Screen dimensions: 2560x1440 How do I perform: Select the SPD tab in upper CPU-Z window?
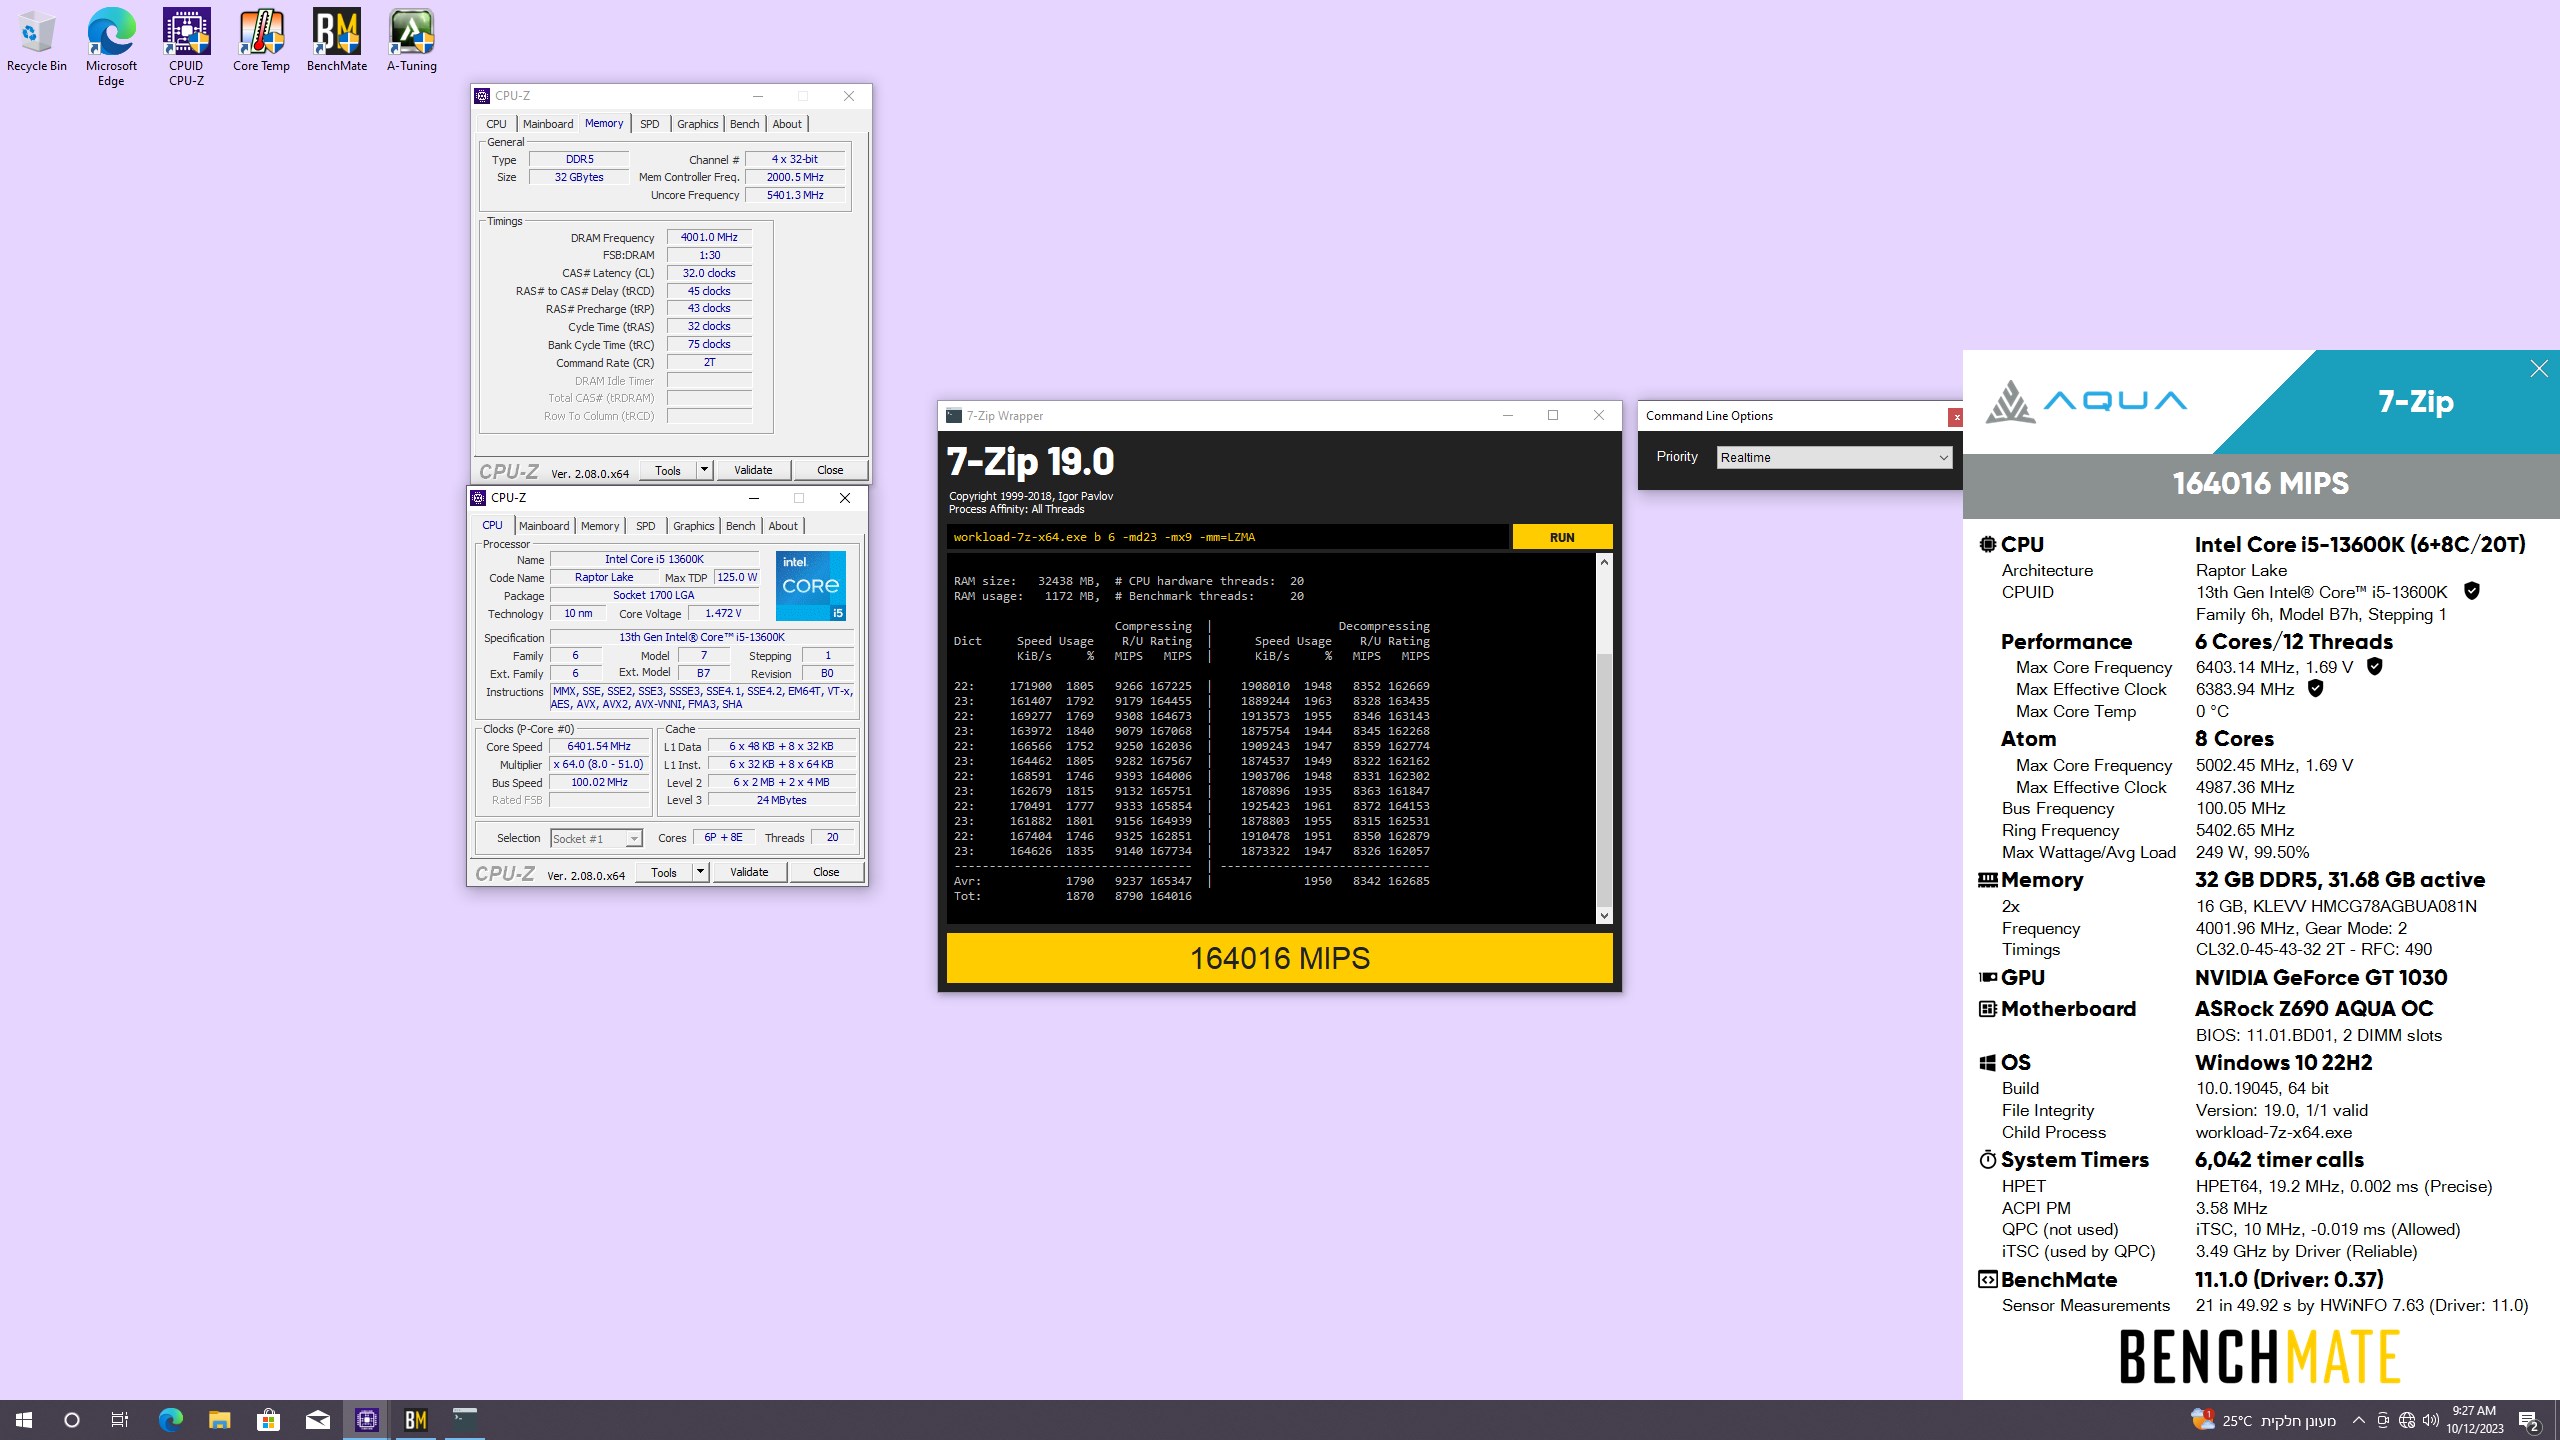coord(650,124)
